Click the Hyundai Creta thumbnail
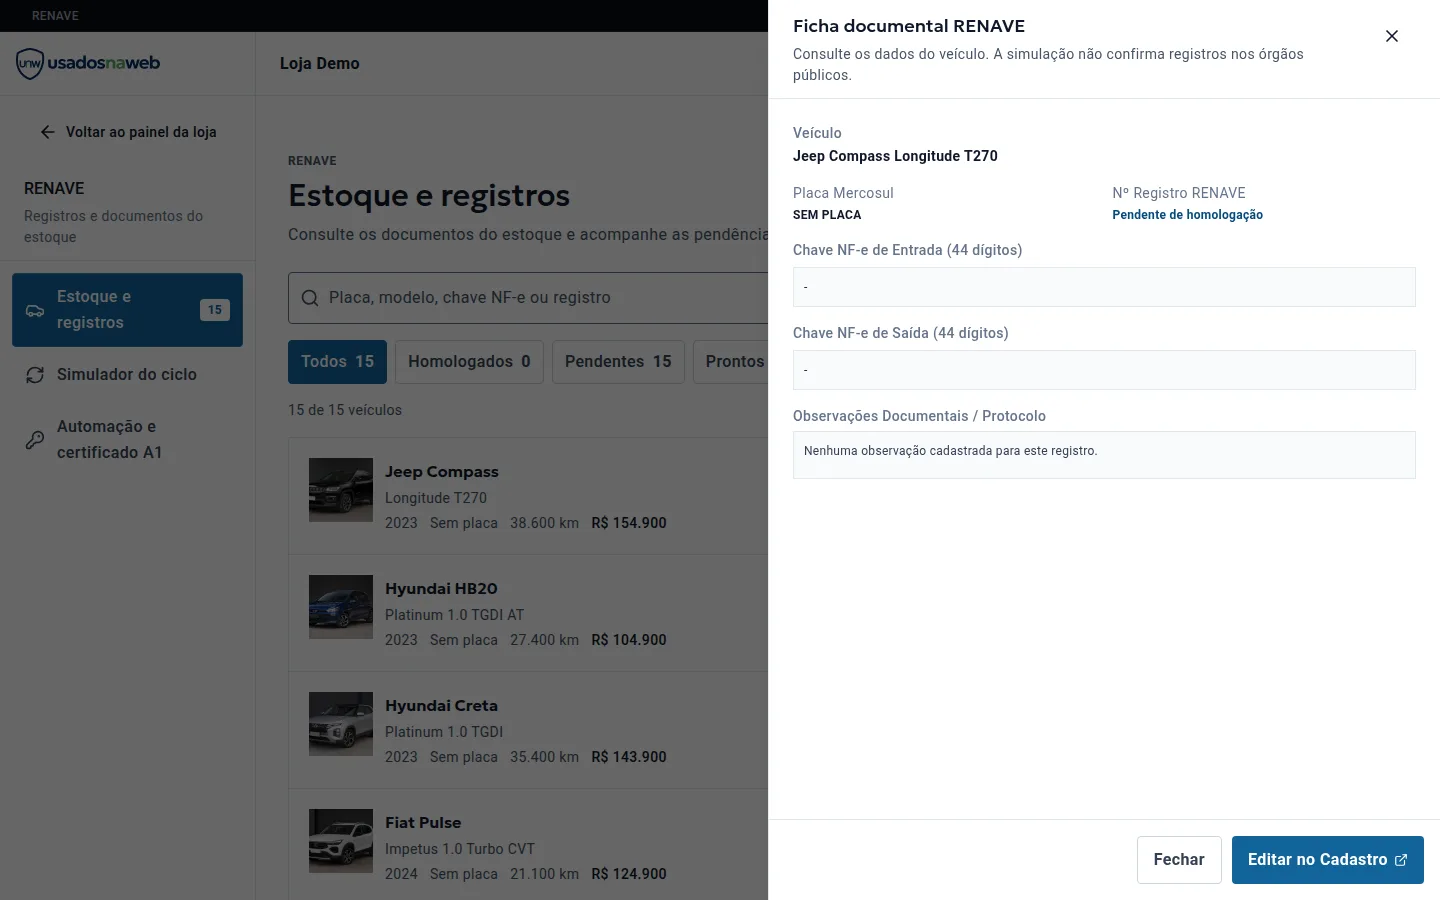 [341, 724]
